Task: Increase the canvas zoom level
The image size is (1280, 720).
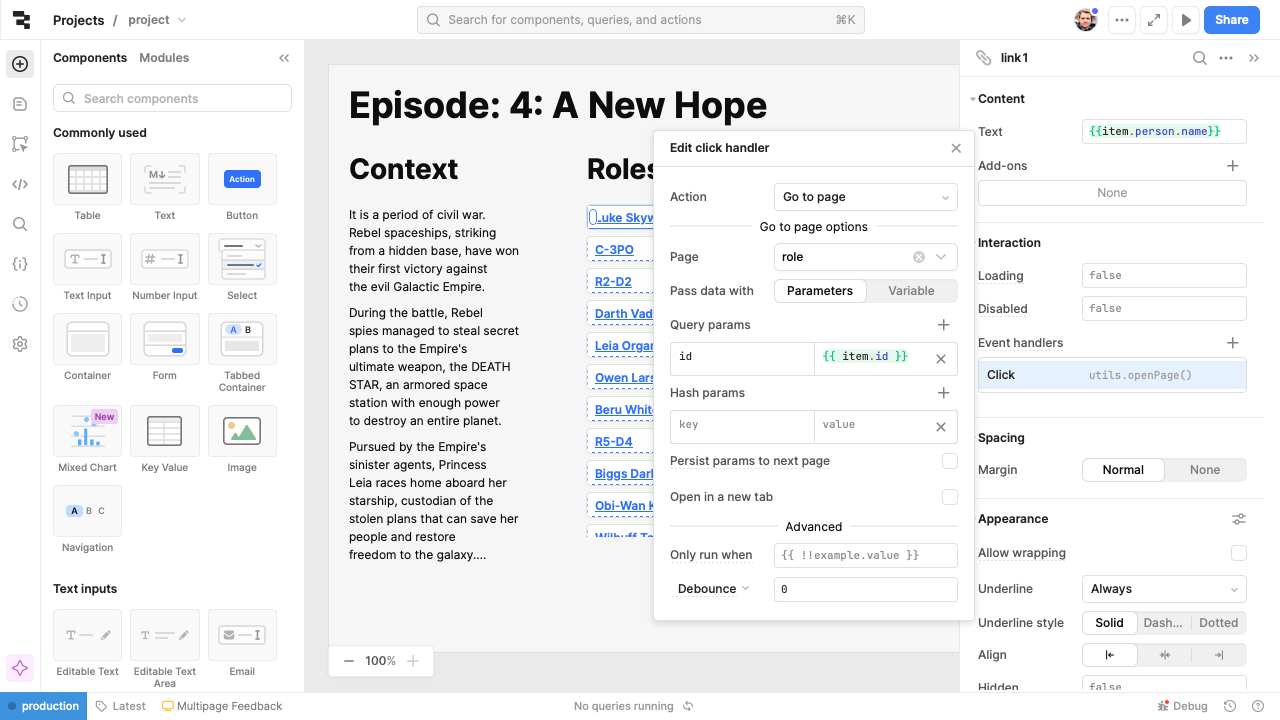Action: coord(413,660)
